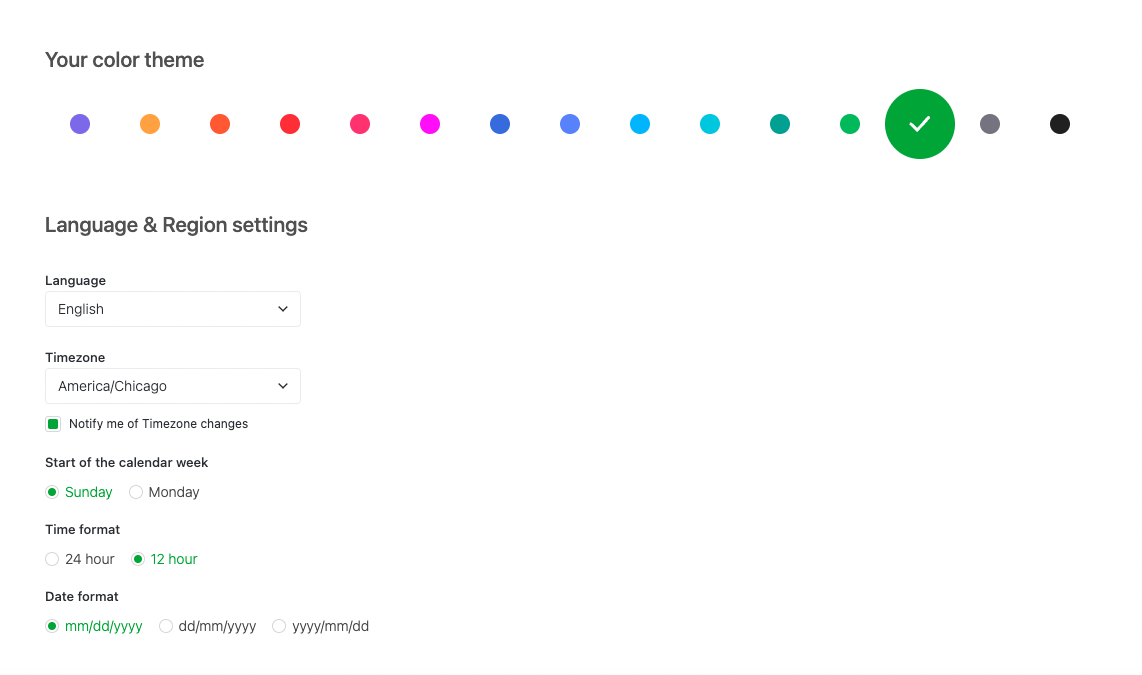Expand the Timezone America/Chicago dropdown
Viewport: 1142px width, 675px height.
(x=172, y=386)
